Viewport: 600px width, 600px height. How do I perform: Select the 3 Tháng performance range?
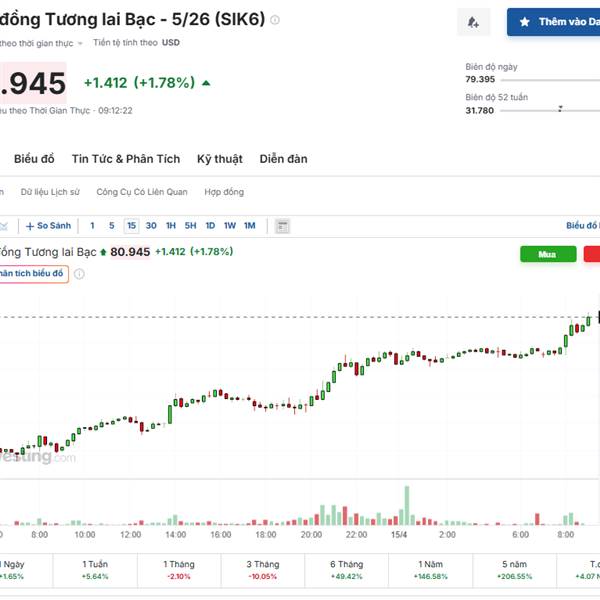point(263,570)
